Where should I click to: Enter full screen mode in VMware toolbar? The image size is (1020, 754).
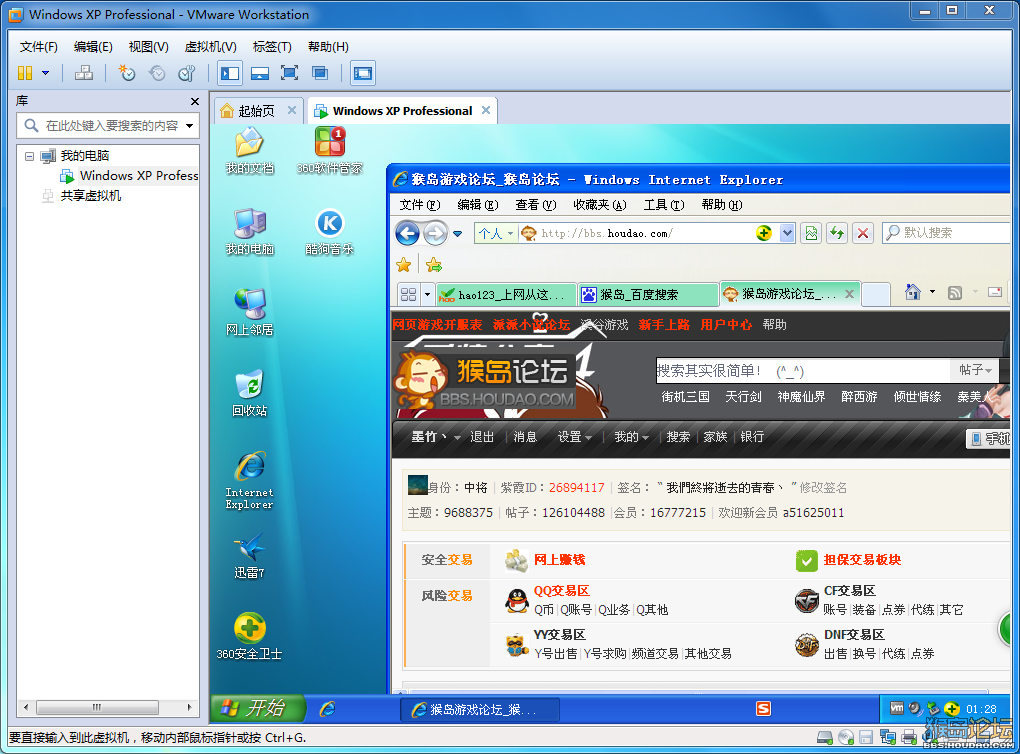click(x=289, y=73)
